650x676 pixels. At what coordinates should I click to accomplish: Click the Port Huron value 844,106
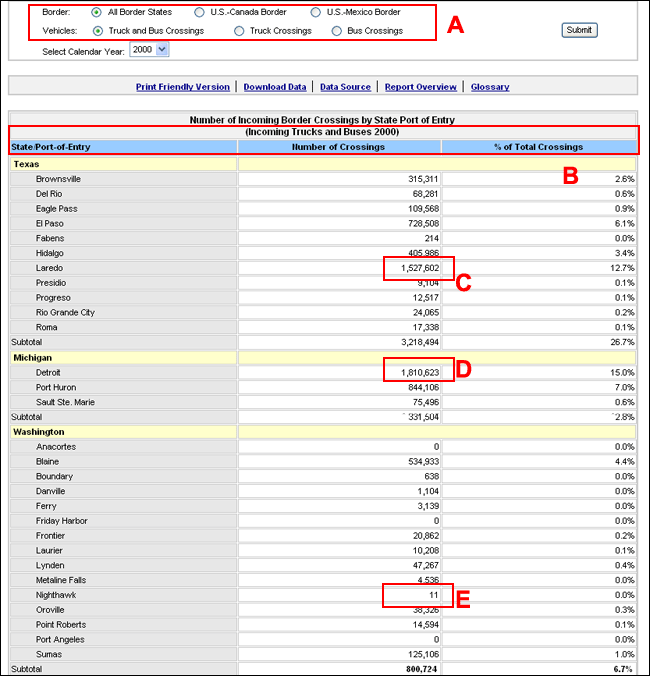coord(423,388)
